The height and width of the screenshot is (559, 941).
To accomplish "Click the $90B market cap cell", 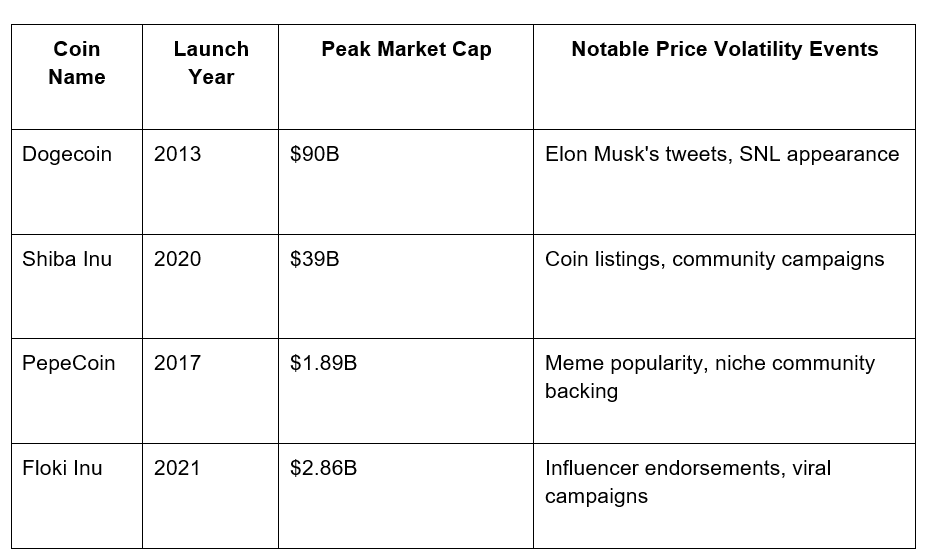I will (x=406, y=182).
